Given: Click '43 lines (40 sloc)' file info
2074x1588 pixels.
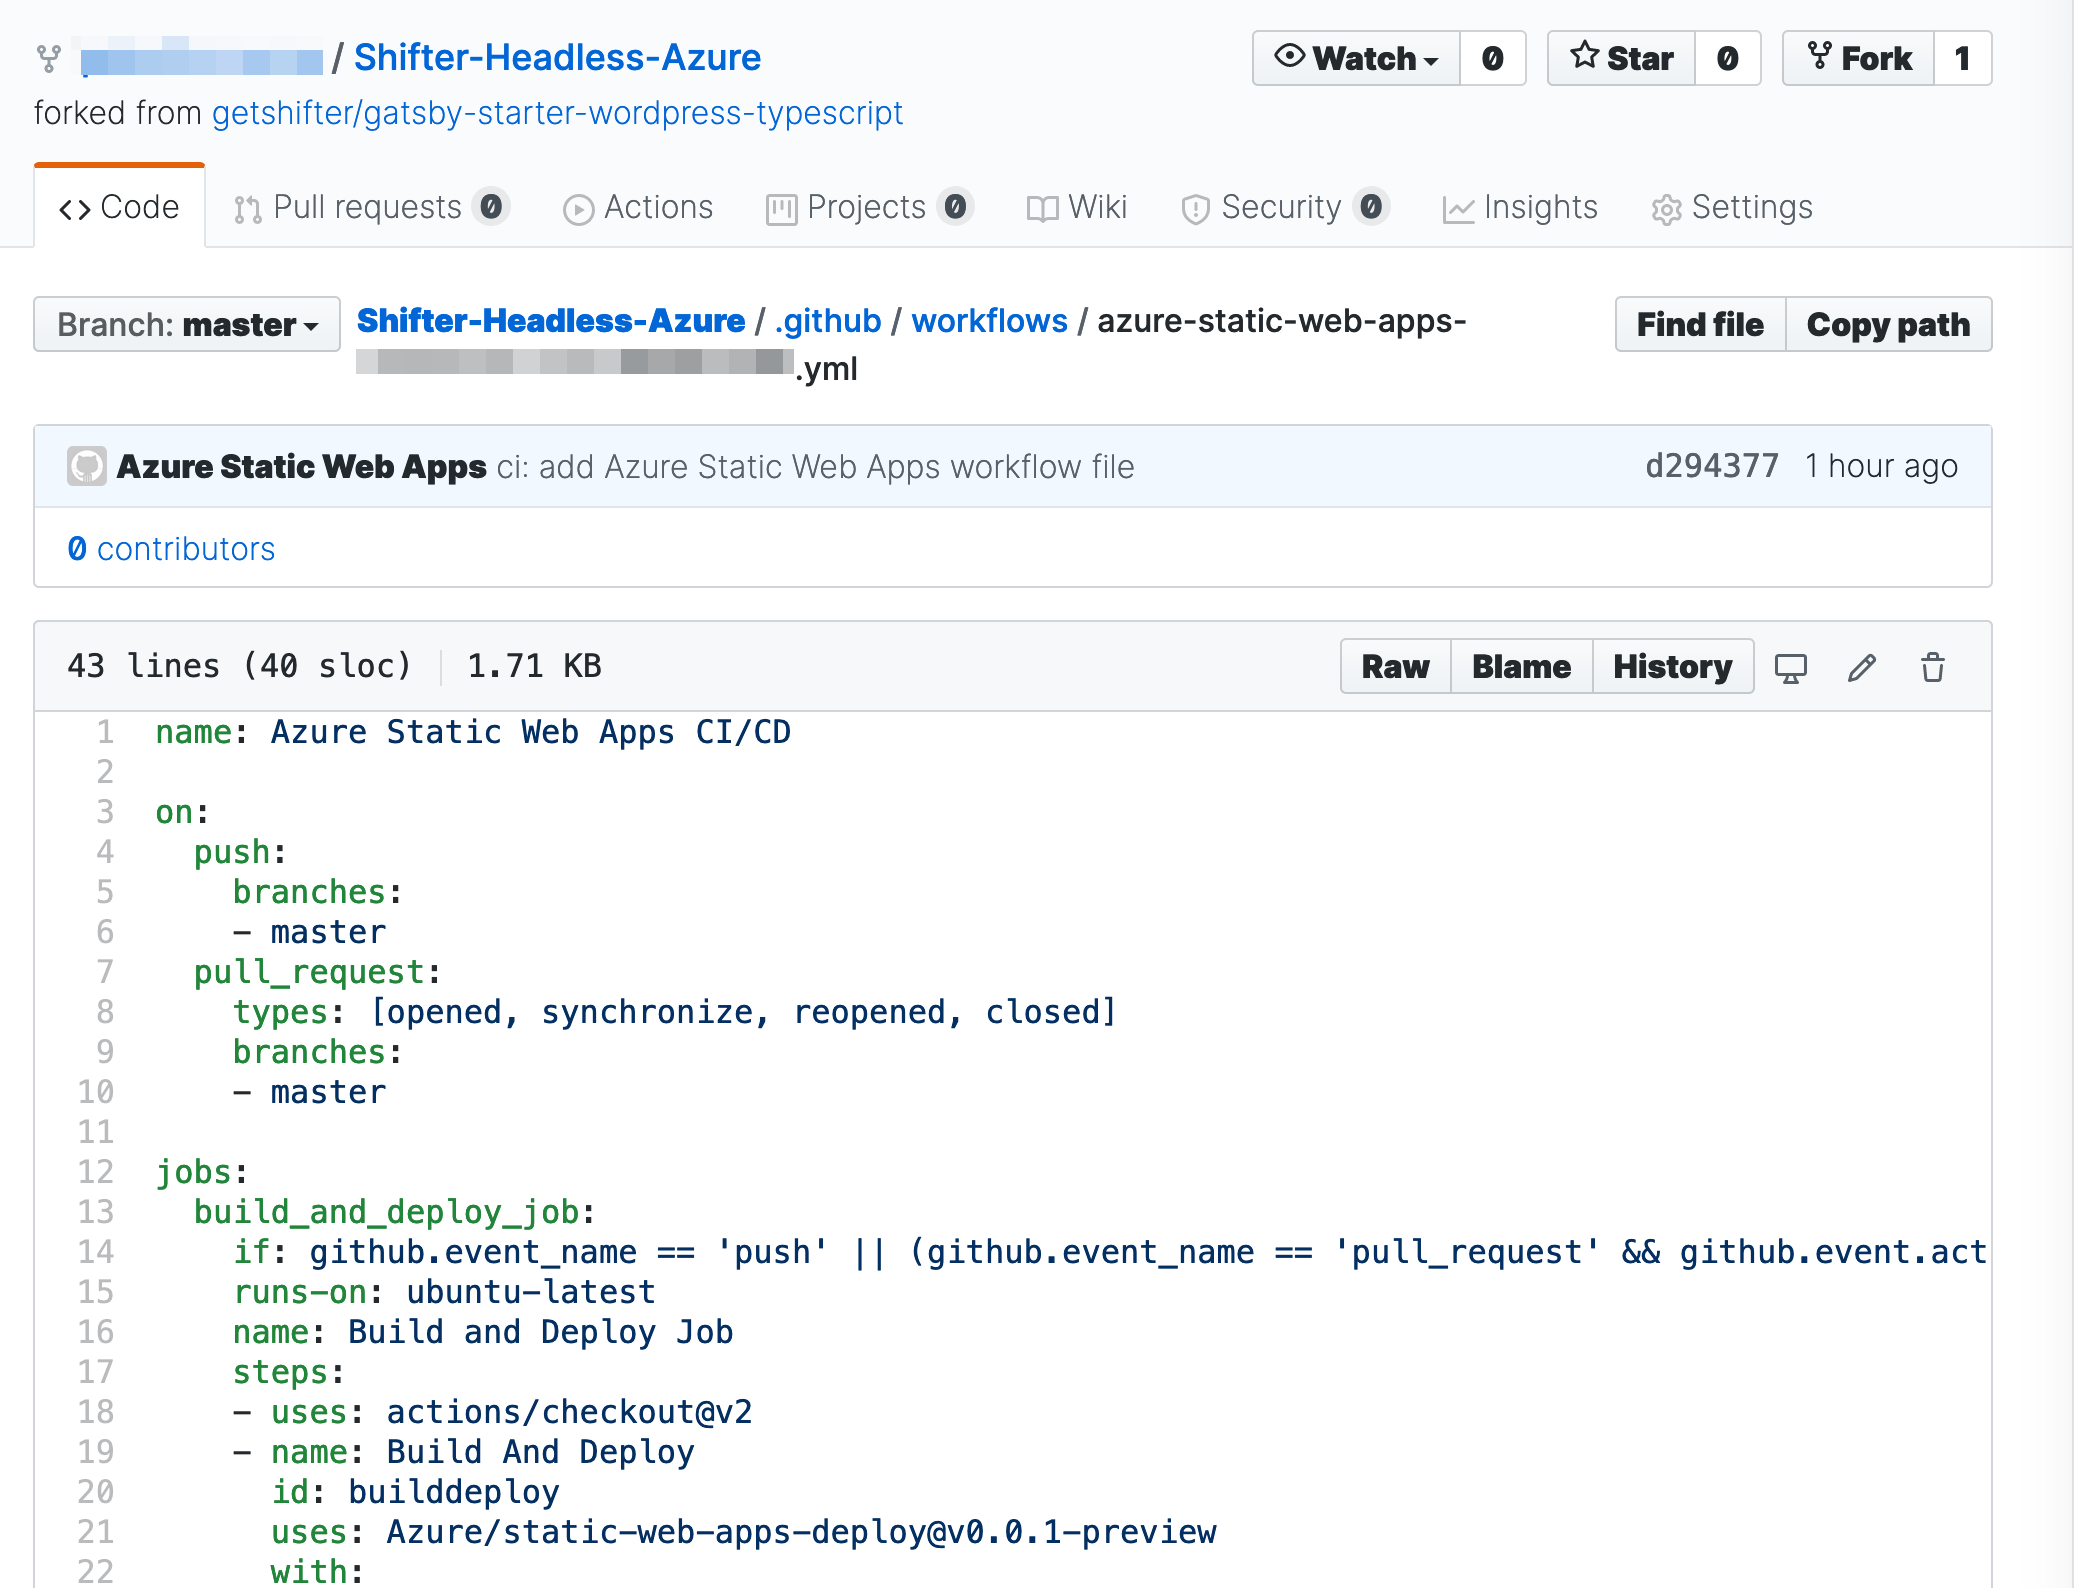Looking at the screenshot, I should tap(239, 666).
